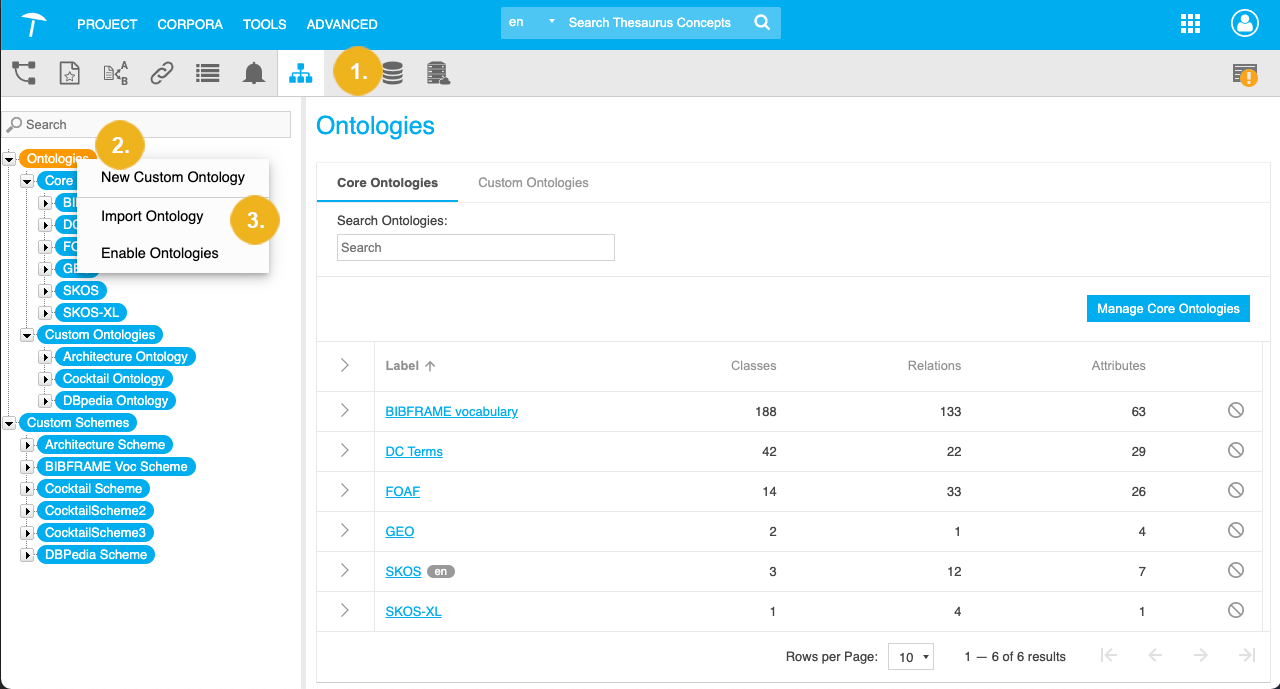
Task: Toggle disabled state for FOAF ontology
Action: [1235, 490]
